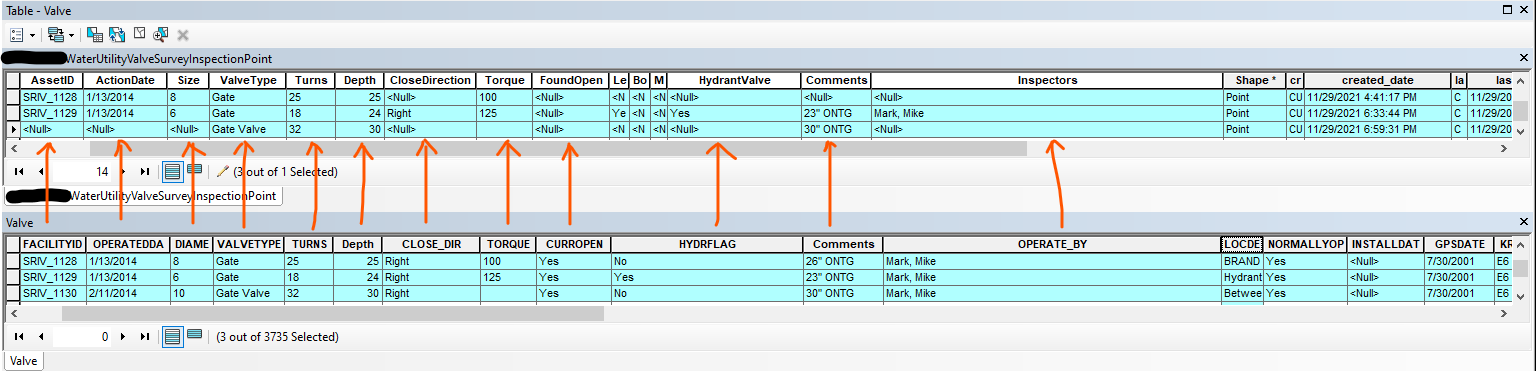Screen dimensions: 1536x371
Task: Click 11/29/2021 6:59:31 PM created_date cell
Action: (x=1378, y=130)
